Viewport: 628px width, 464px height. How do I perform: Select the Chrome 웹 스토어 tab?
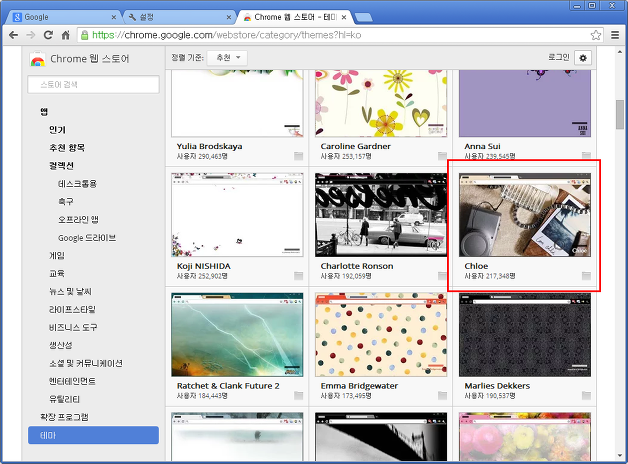[x=294, y=17]
